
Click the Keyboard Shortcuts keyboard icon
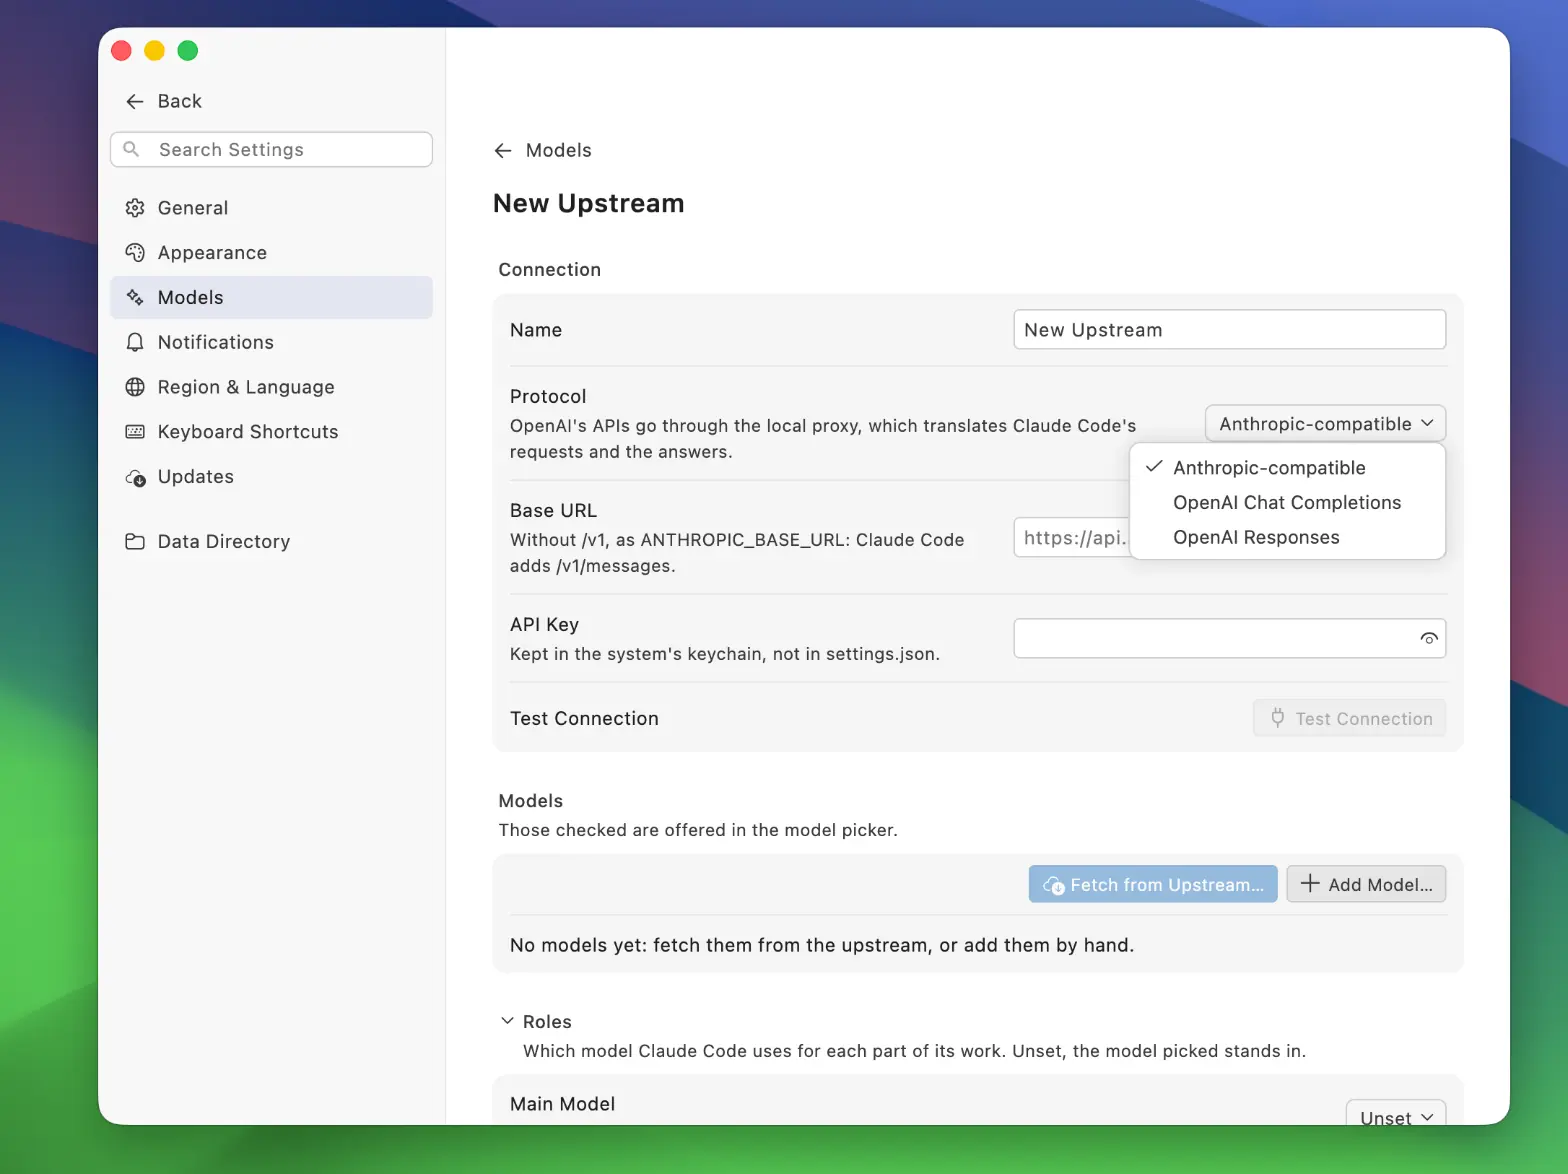point(135,432)
